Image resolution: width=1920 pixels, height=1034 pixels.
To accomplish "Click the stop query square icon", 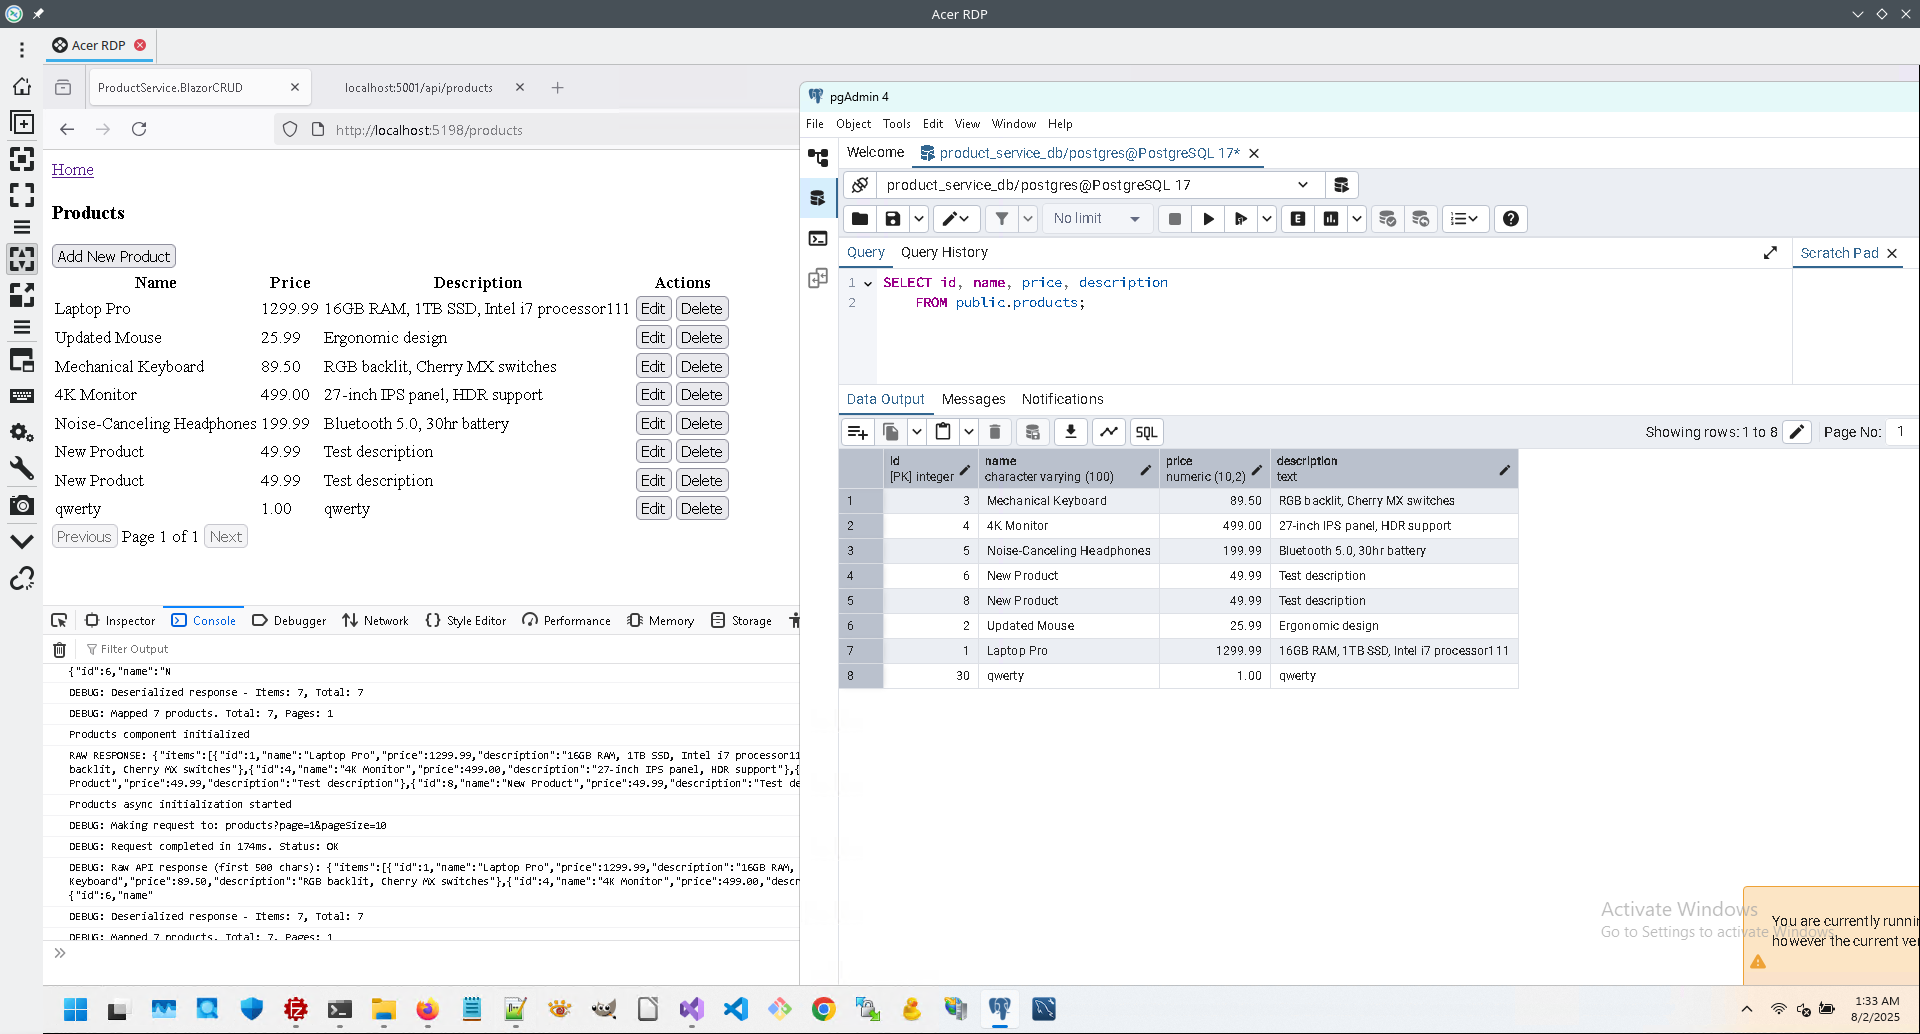I will 1175,219.
